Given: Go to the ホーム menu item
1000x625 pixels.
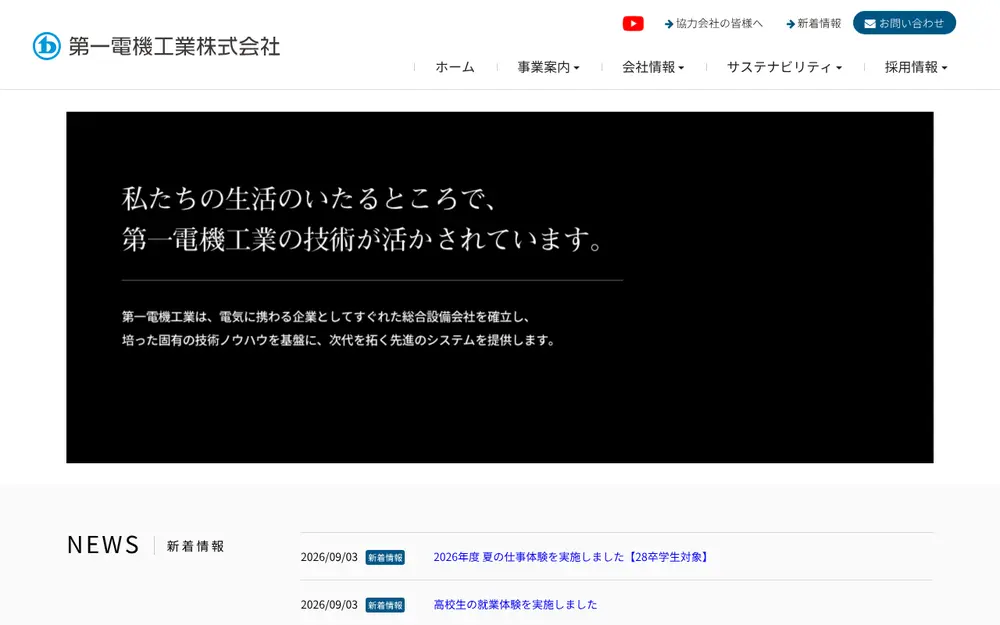Looking at the screenshot, I should coord(455,67).
